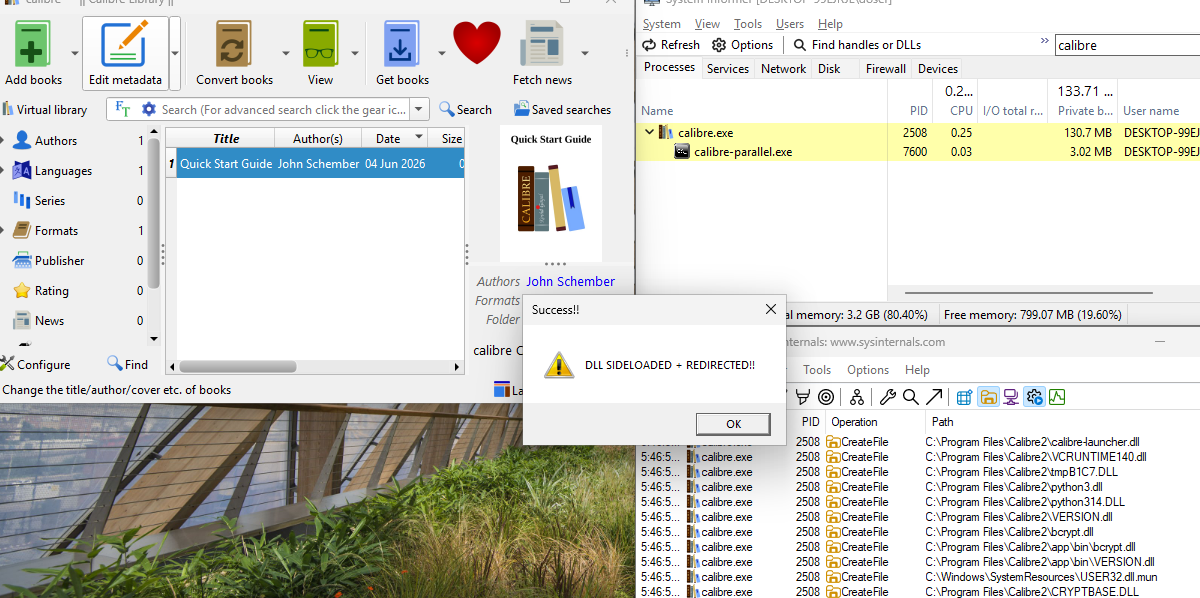Click the System Informer calibre search field

pyautogui.click(x=1128, y=45)
